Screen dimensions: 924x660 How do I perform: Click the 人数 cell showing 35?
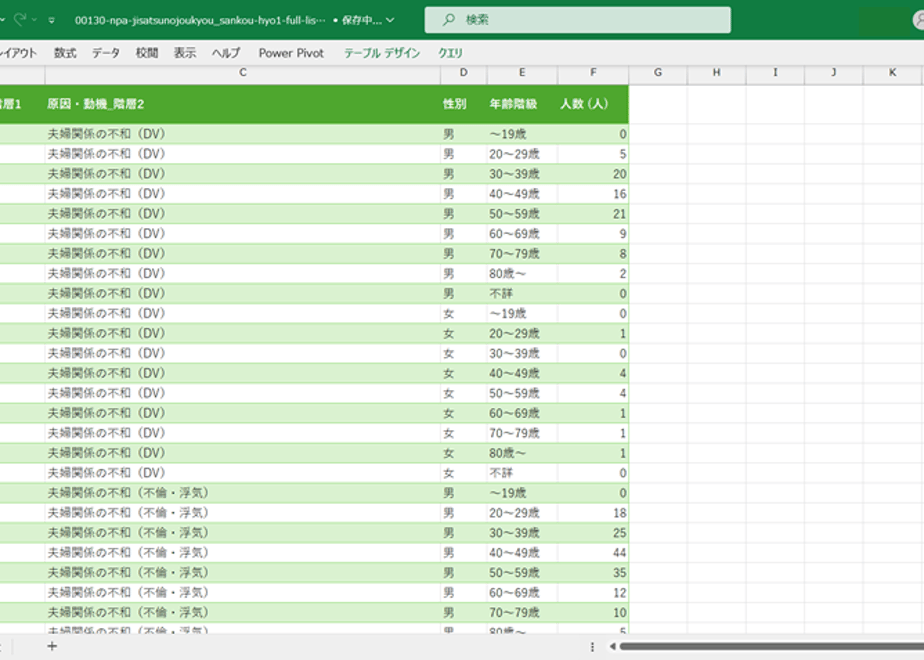(x=593, y=573)
